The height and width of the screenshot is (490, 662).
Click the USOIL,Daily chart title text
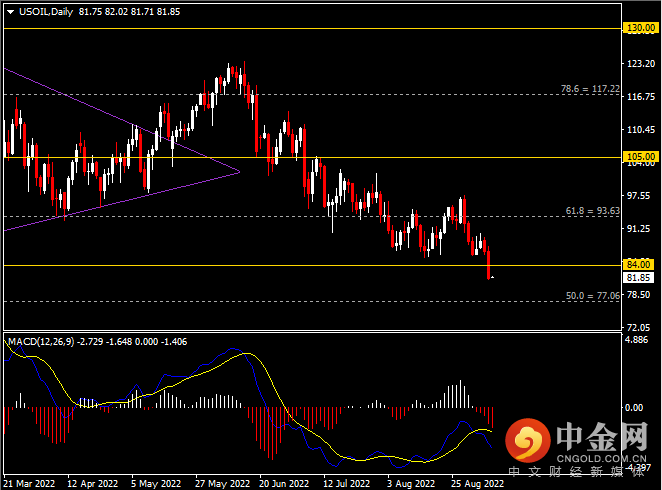(x=46, y=12)
